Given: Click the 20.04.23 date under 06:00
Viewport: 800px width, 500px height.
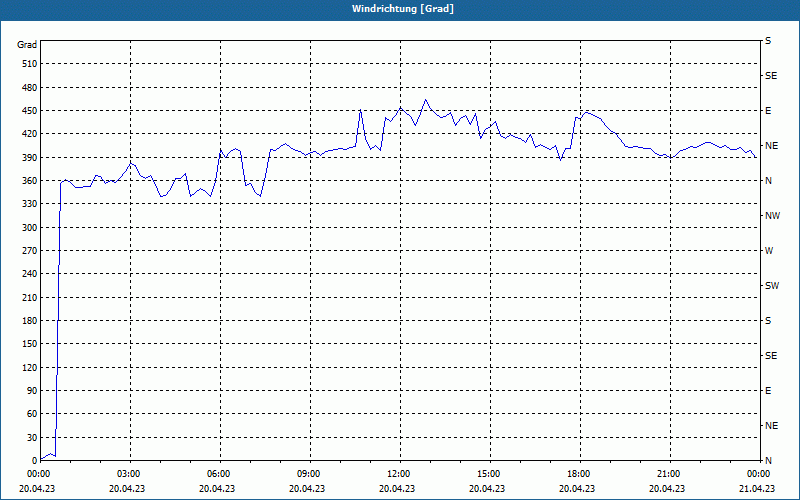Looking at the screenshot, I should click(217, 488).
